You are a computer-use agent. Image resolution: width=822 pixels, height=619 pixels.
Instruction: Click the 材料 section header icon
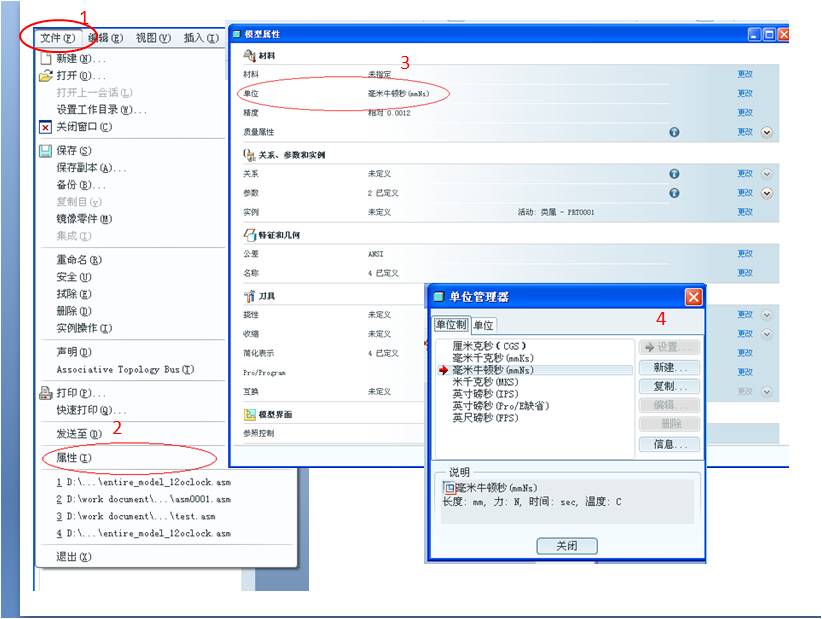250,55
